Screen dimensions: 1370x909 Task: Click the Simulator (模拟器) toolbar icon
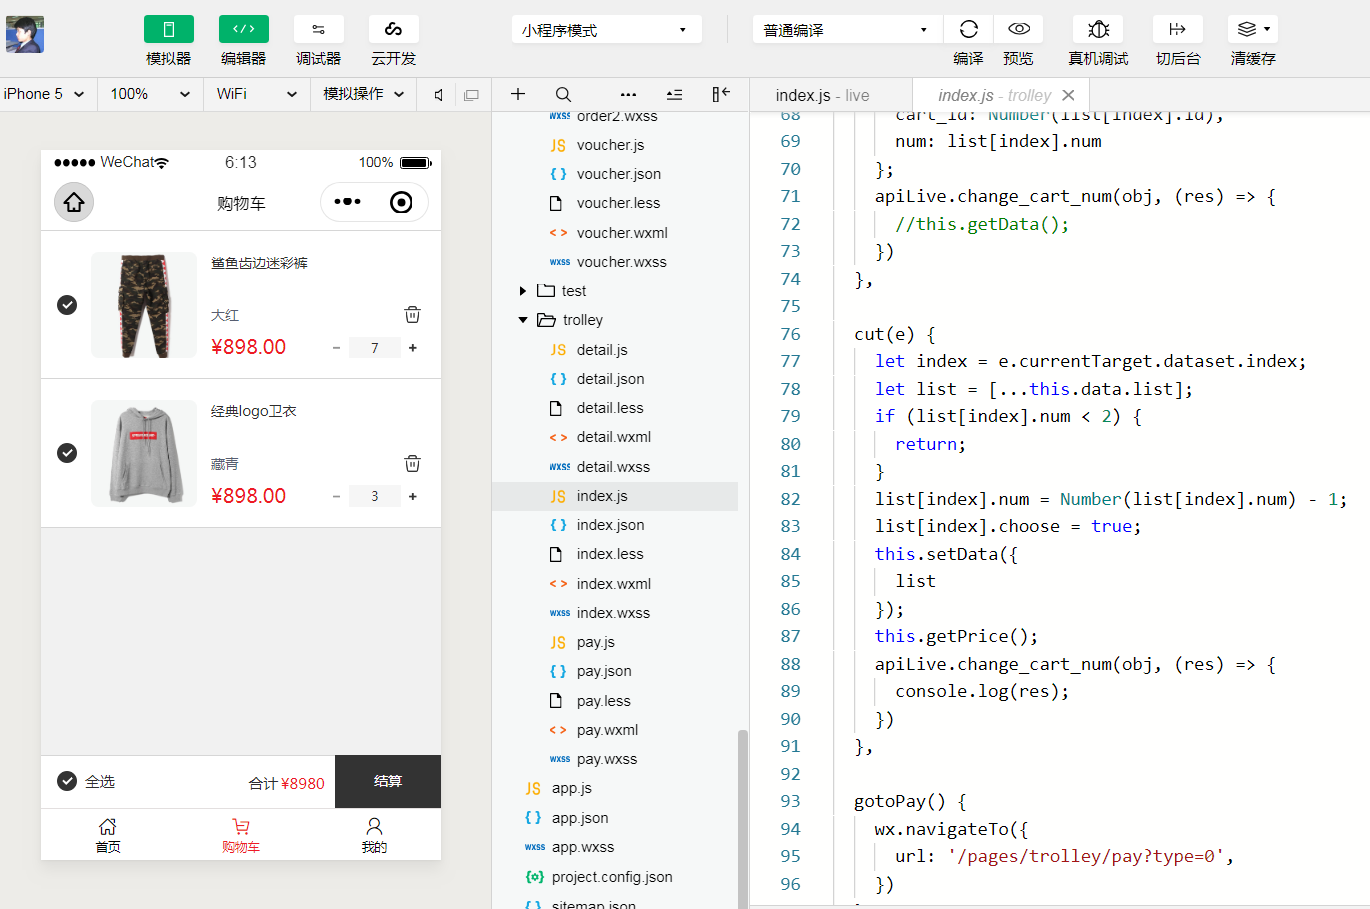pyautogui.click(x=168, y=30)
